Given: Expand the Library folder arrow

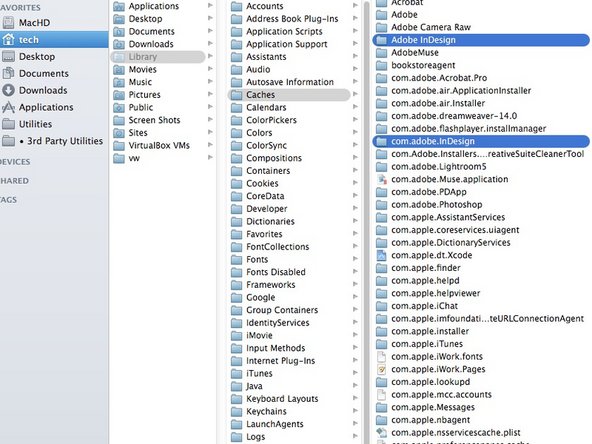Looking at the screenshot, I should [210, 56].
